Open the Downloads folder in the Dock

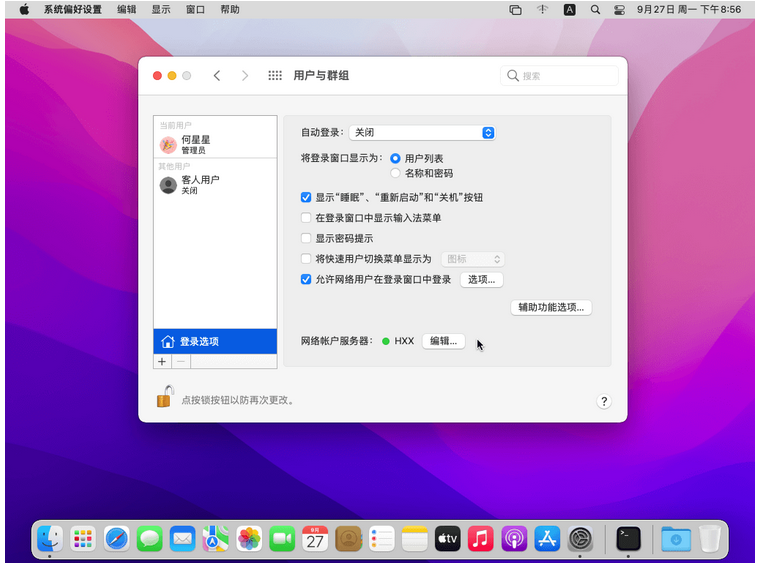(676, 538)
